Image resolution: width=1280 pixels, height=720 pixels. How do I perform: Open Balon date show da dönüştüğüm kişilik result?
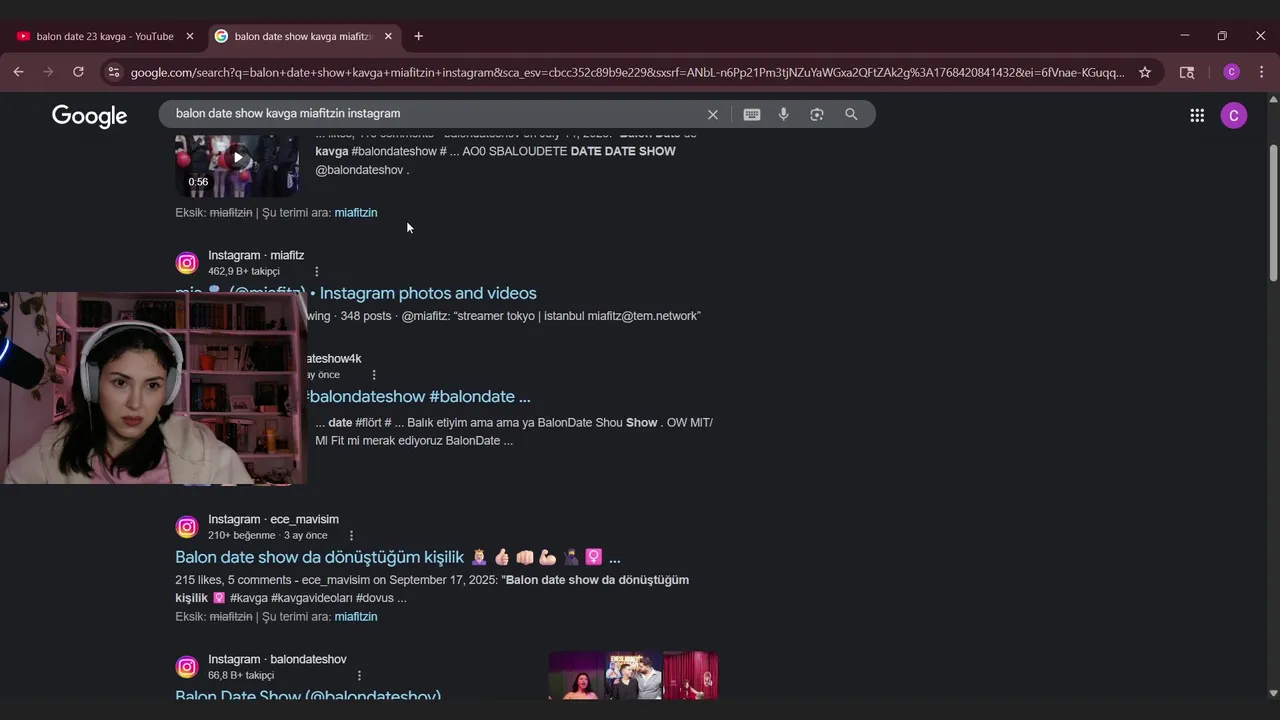pyautogui.click(x=398, y=557)
